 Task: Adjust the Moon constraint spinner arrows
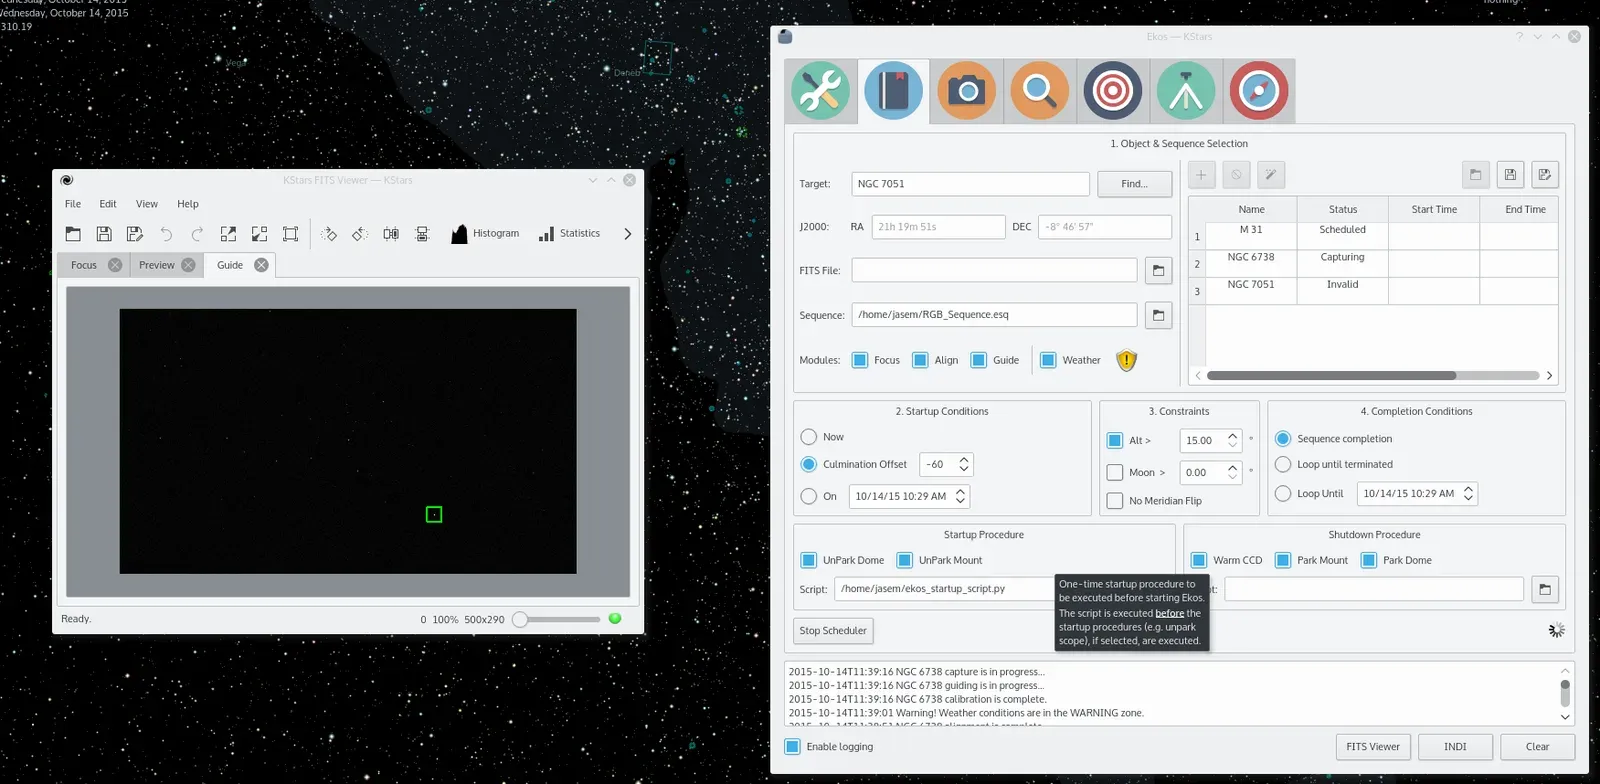(1232, 472)
